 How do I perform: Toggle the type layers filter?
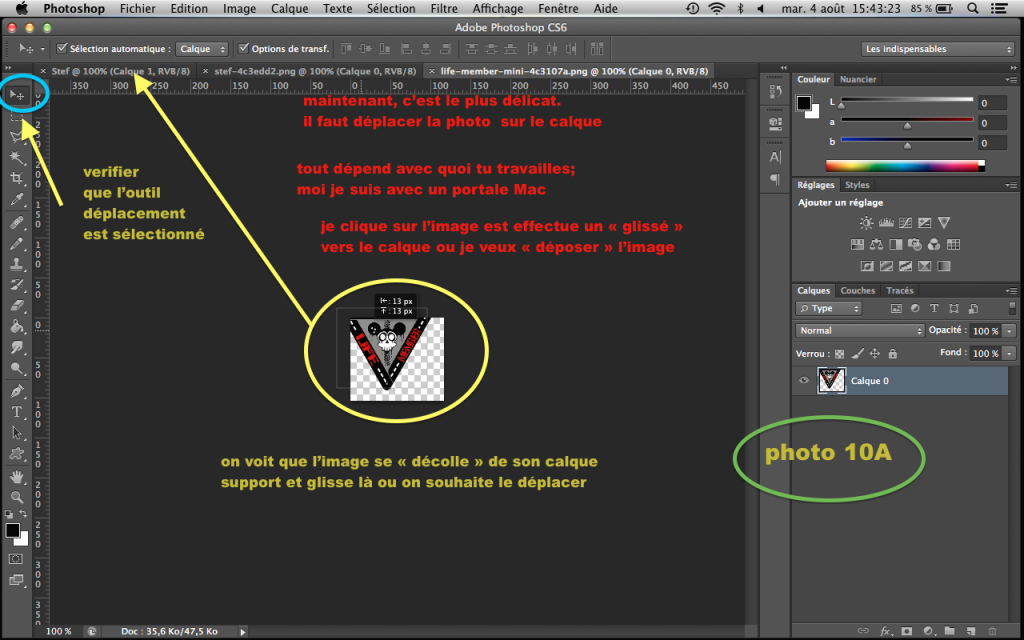[934, 308]
